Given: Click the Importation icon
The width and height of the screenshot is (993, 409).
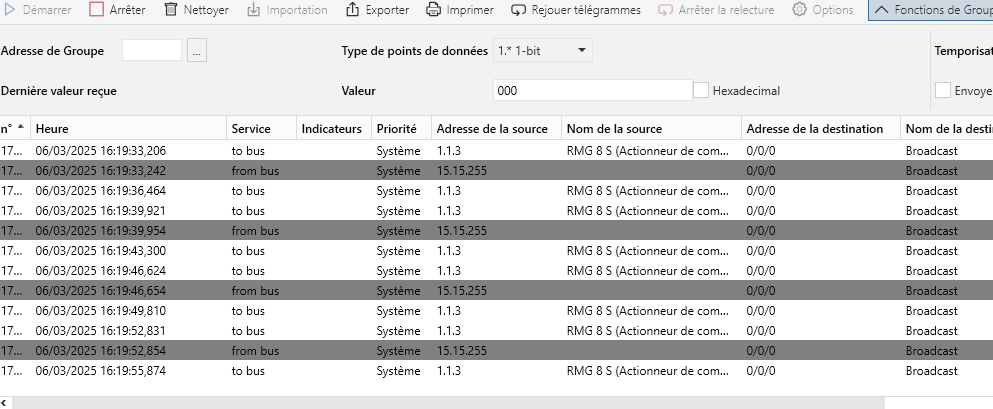Looking at the screenshot, I should coord(253,10).
